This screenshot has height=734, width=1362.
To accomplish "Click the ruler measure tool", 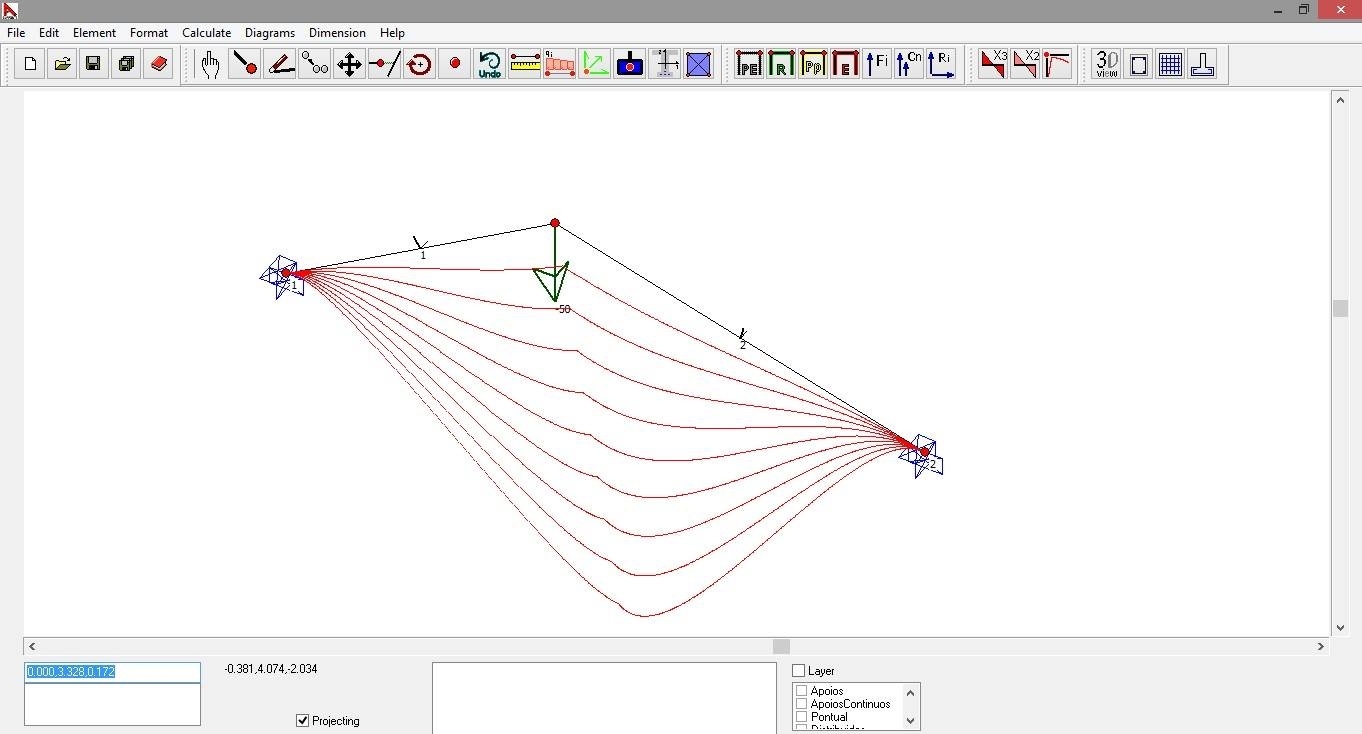I will click(525, 65).
